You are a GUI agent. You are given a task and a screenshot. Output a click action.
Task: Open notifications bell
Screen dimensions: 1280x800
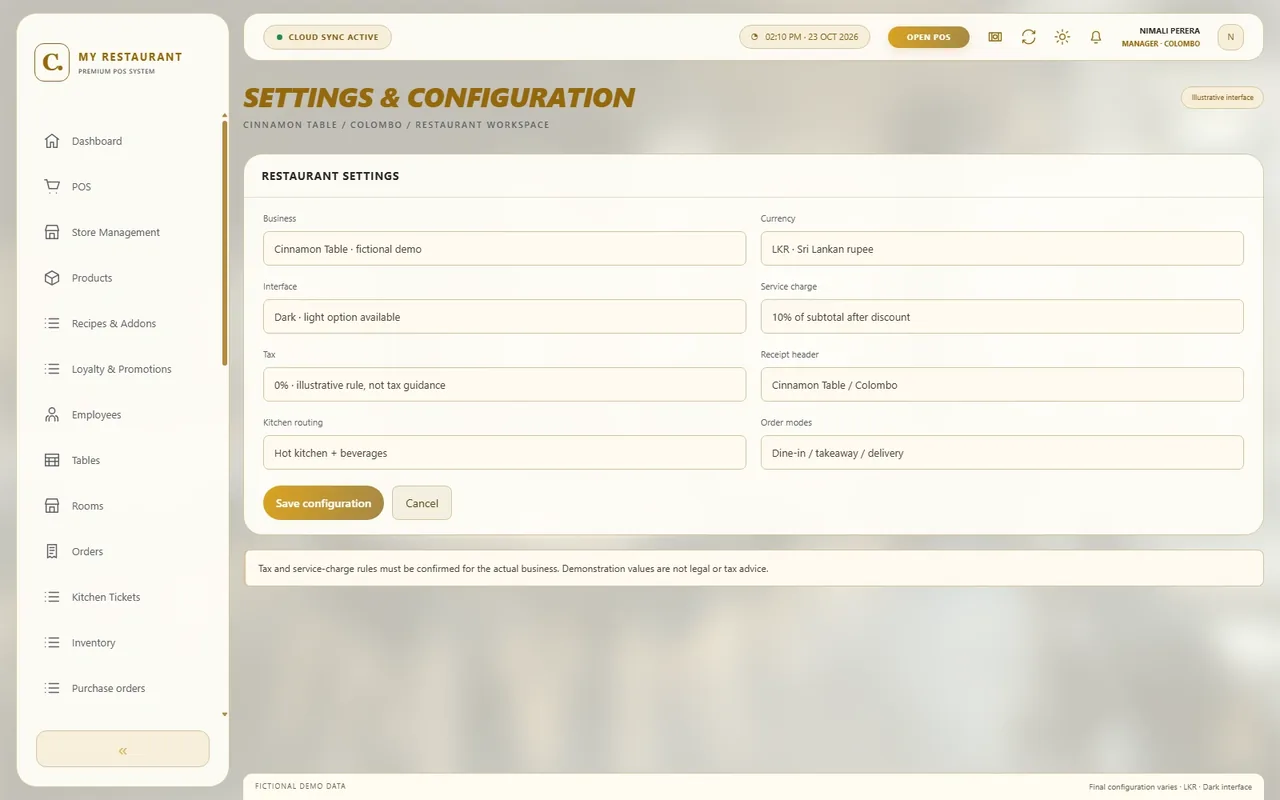tap(1096, 37)
